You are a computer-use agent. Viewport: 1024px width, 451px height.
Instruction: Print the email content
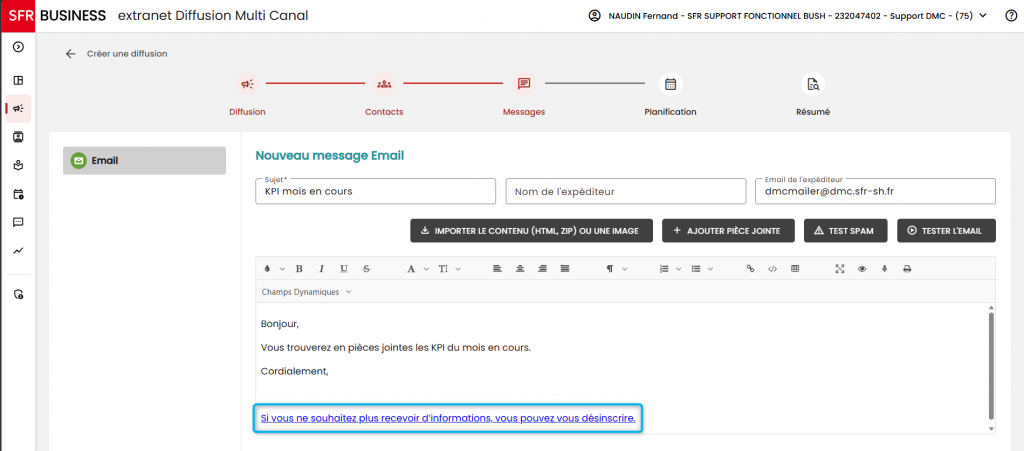[x=907, y=269]
